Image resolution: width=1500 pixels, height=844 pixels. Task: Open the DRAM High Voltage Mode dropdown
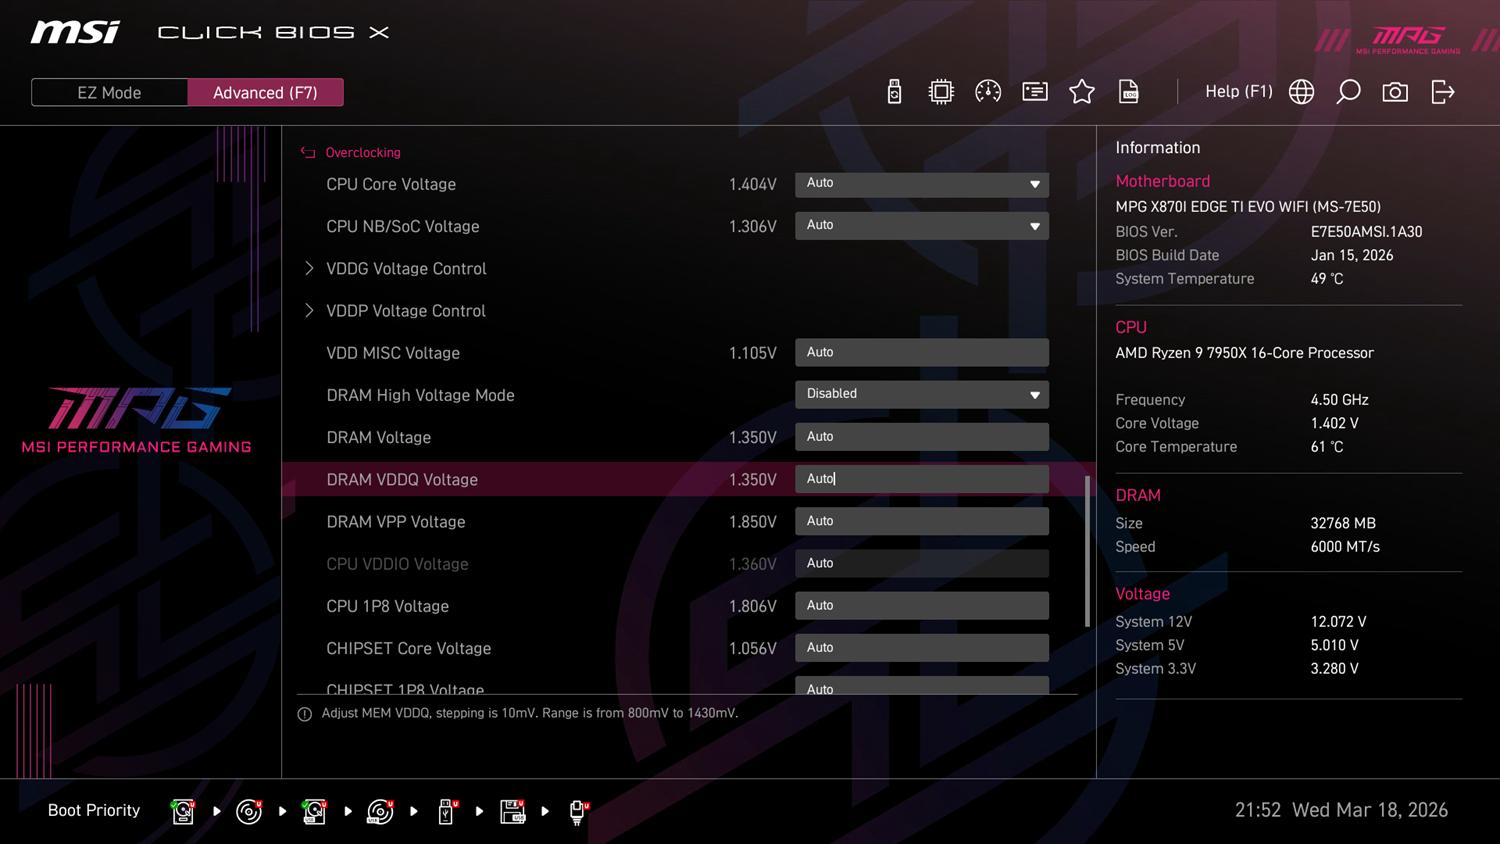921,395
